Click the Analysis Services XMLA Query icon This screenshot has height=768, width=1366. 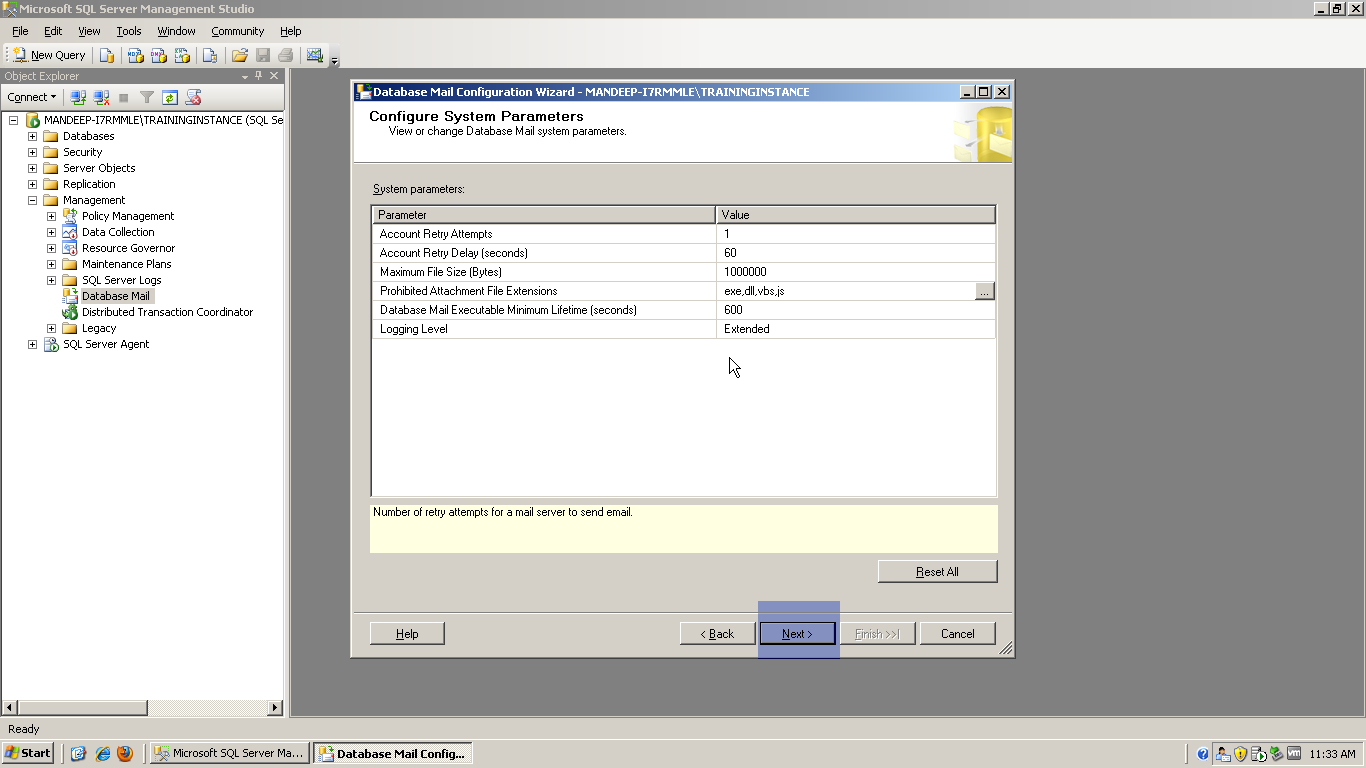click(x=182, y=55)
